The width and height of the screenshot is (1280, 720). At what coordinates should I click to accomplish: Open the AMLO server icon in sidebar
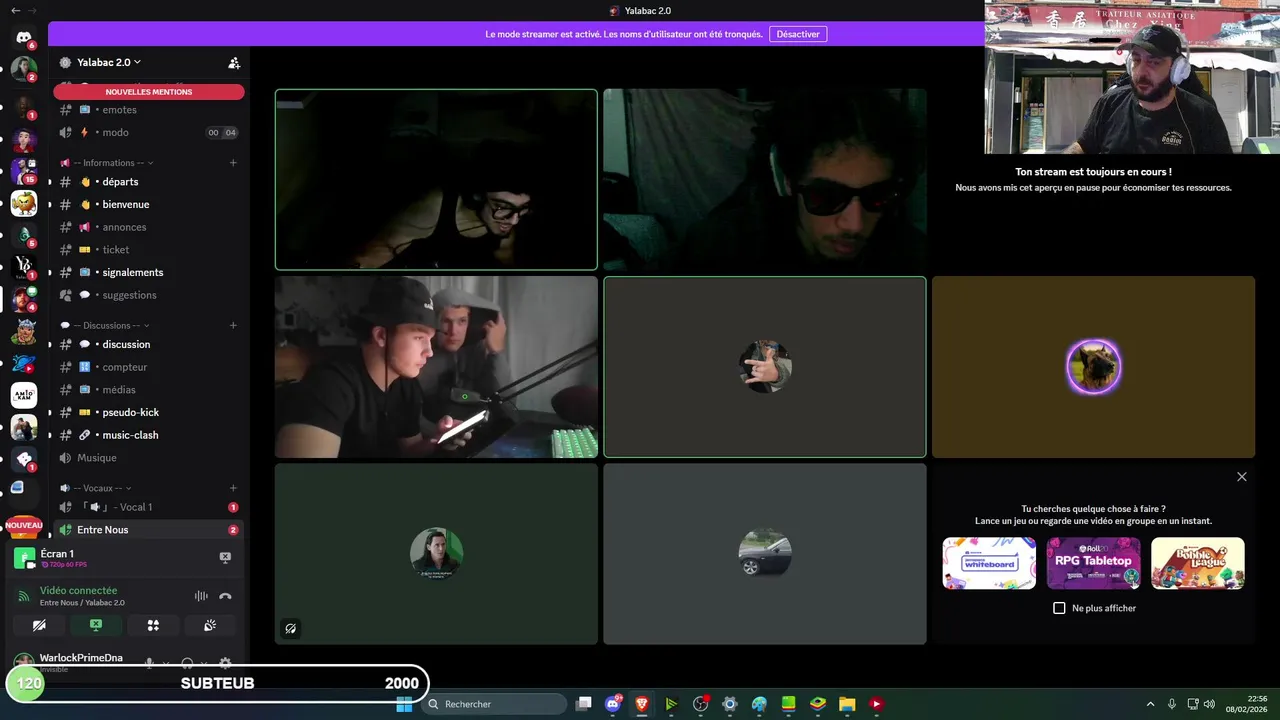click(24, 395)
